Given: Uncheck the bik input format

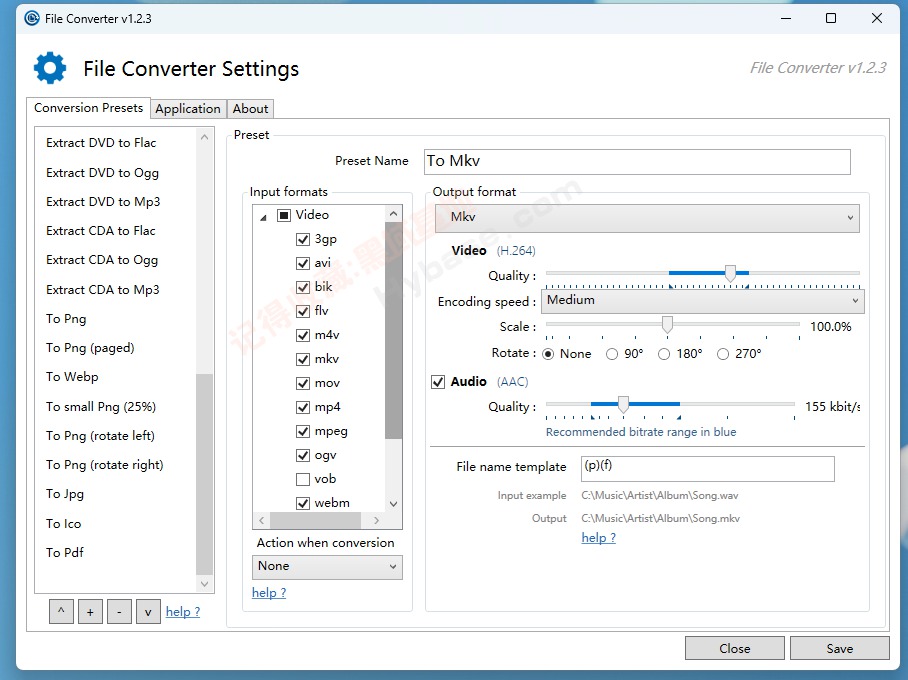Looking at the screenshot, I should tap(303, 287).
